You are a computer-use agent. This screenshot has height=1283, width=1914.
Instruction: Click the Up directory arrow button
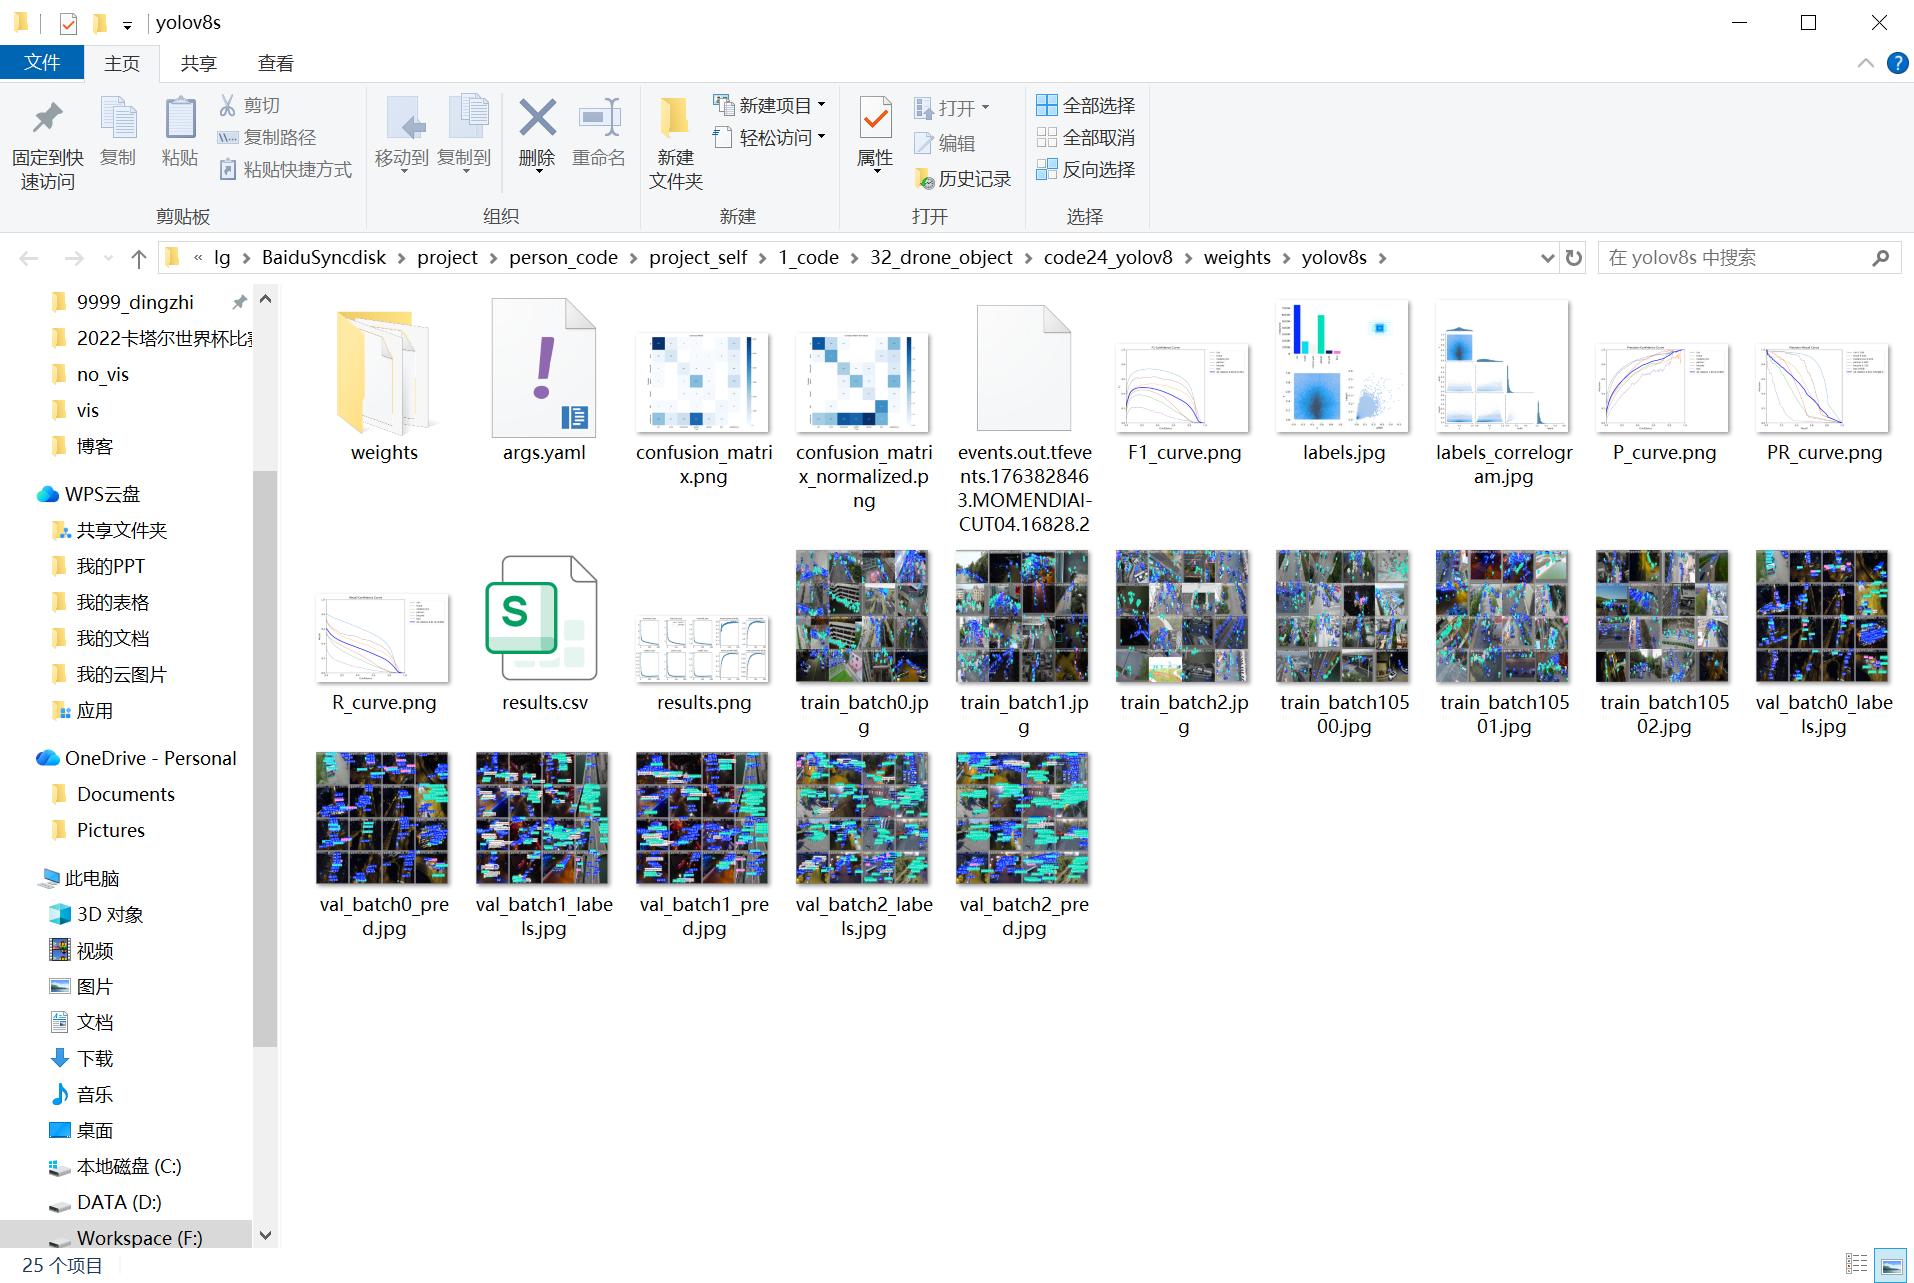pyautogui.click(x=139, y=258)
